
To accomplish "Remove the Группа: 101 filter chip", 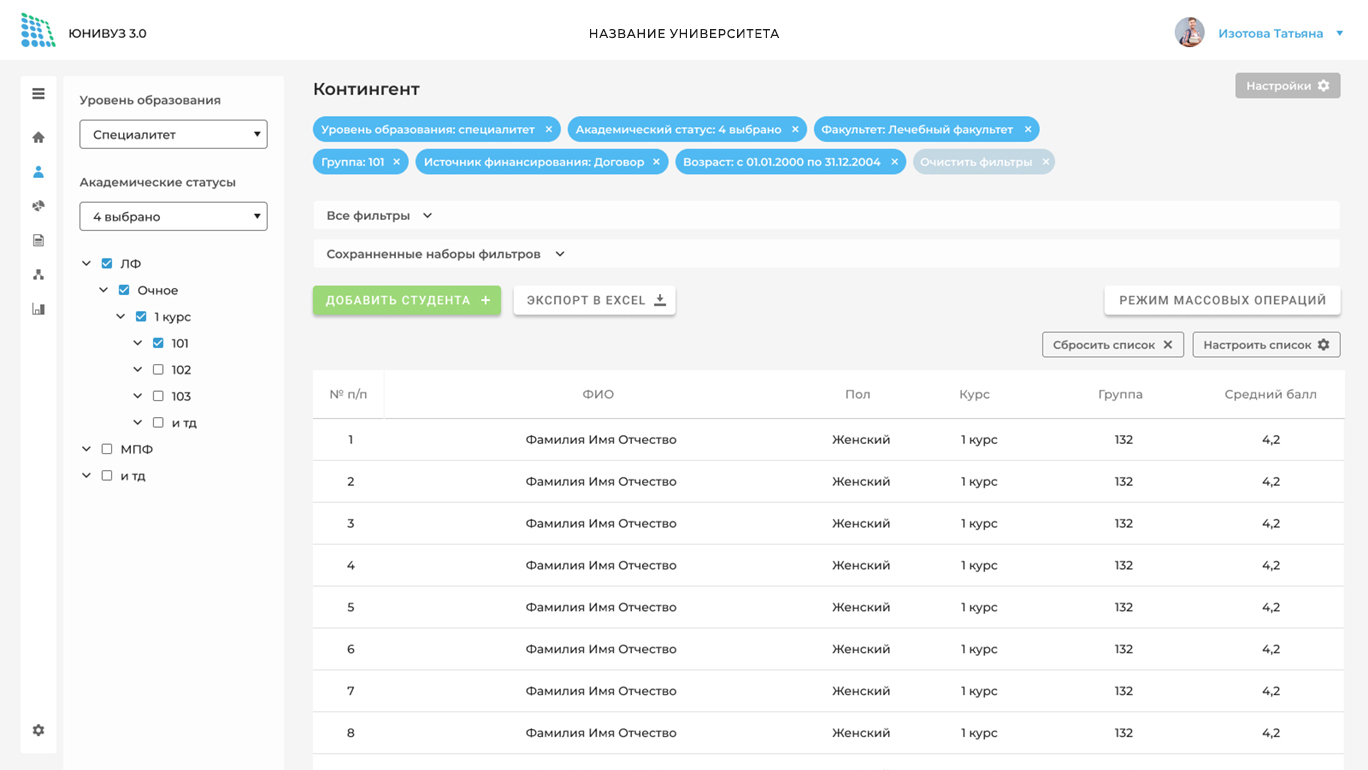I will pos(396,162).
